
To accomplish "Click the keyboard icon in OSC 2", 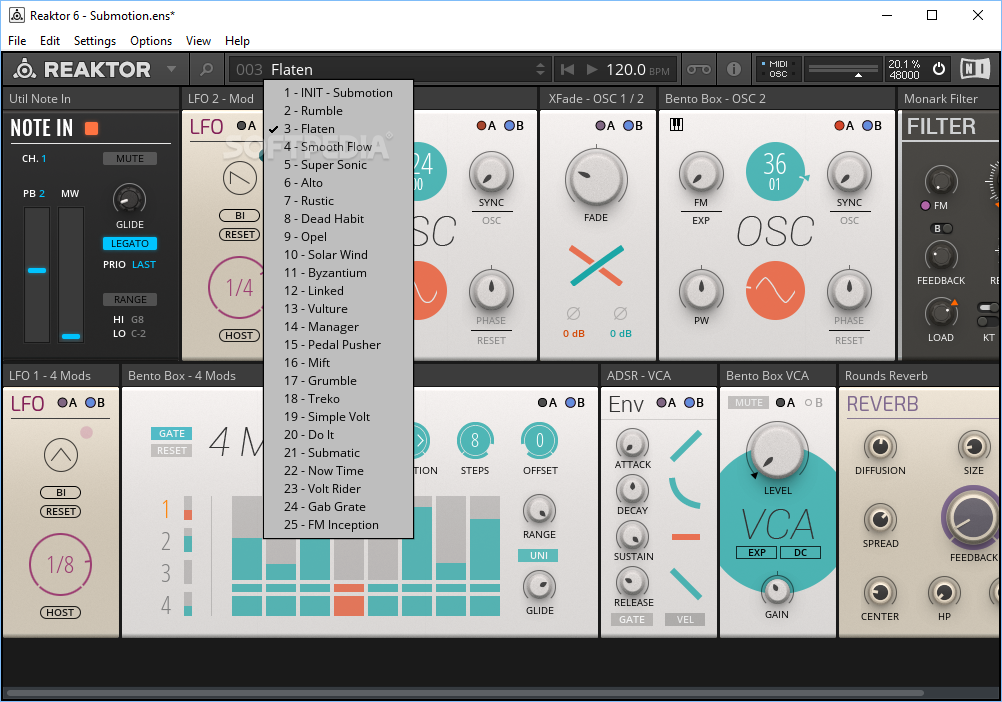I will click(x=677, y=125).
